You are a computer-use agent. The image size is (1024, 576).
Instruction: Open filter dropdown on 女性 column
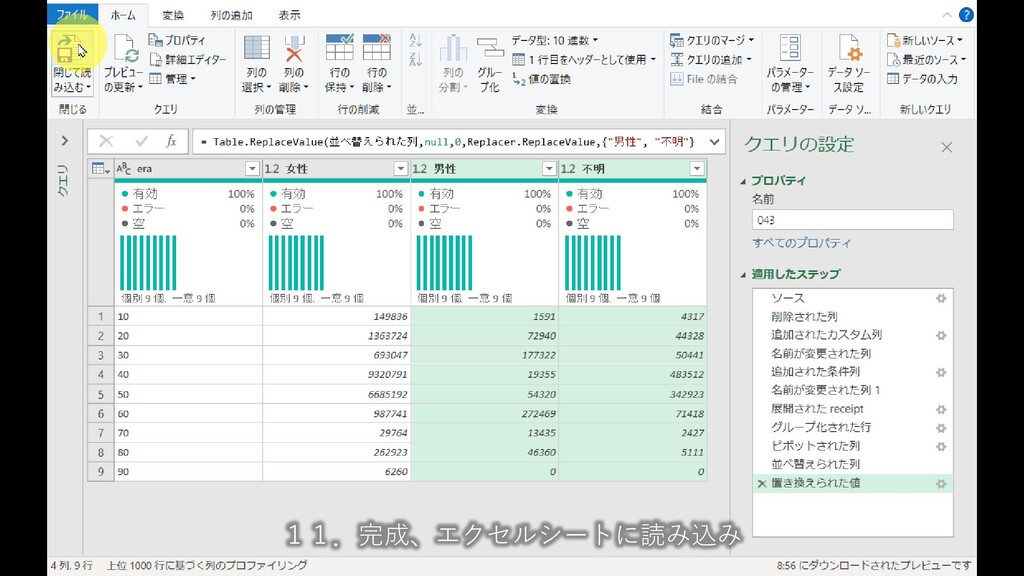coord(401,169)
